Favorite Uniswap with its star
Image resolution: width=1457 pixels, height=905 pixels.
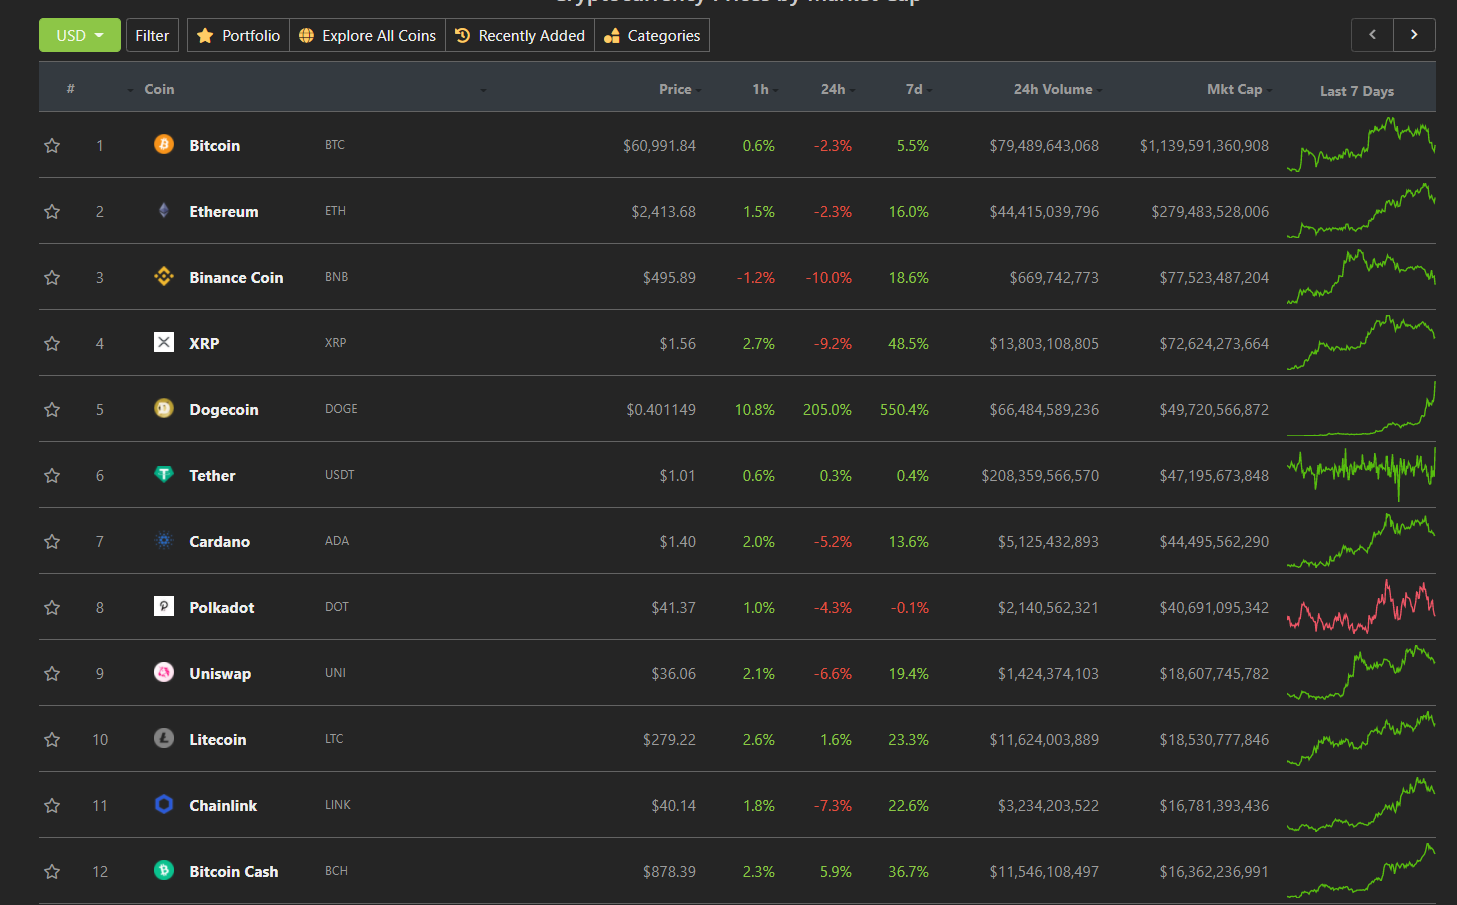click(x=52, y=674)
